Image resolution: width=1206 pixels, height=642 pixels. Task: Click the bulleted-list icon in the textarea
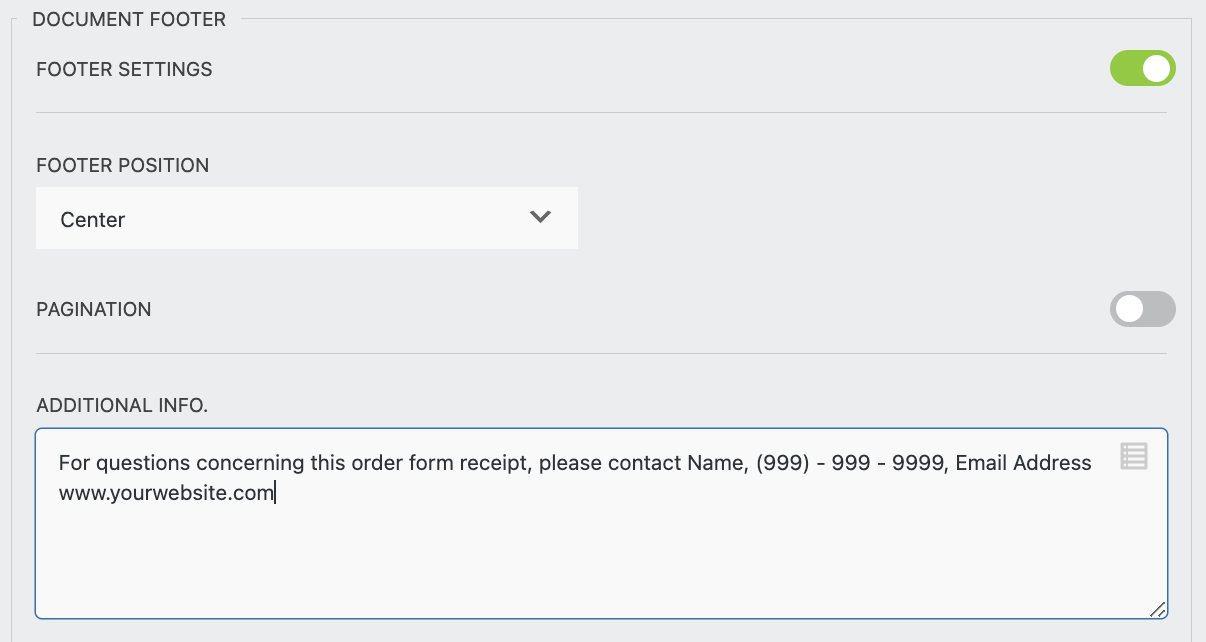click(x=1134, y=457)
